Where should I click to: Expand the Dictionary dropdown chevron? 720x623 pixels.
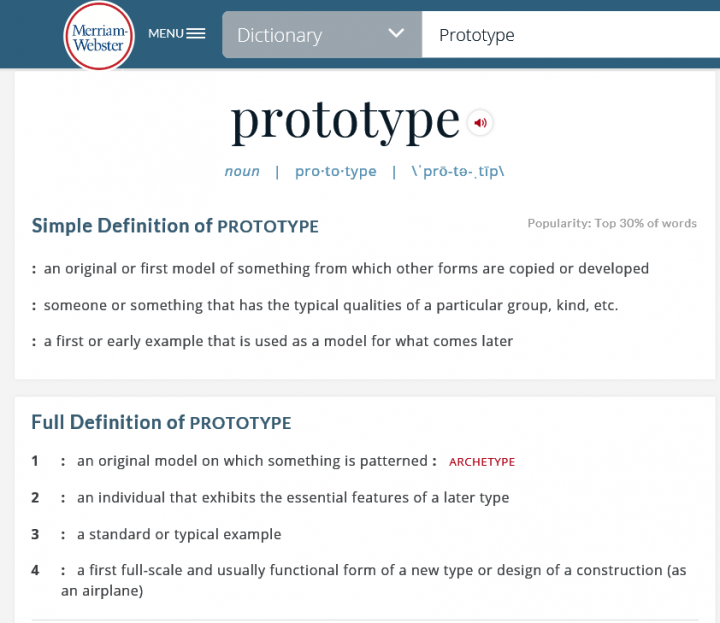coord(396,34)
